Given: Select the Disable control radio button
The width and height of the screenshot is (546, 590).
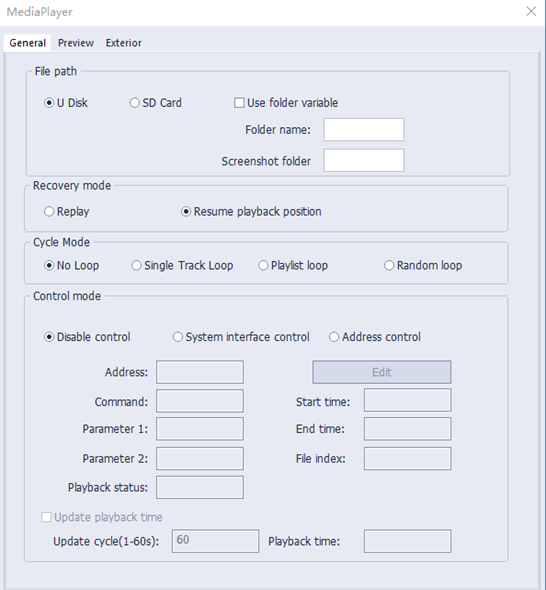Looking at the screenshot, I should click(87, 337).
